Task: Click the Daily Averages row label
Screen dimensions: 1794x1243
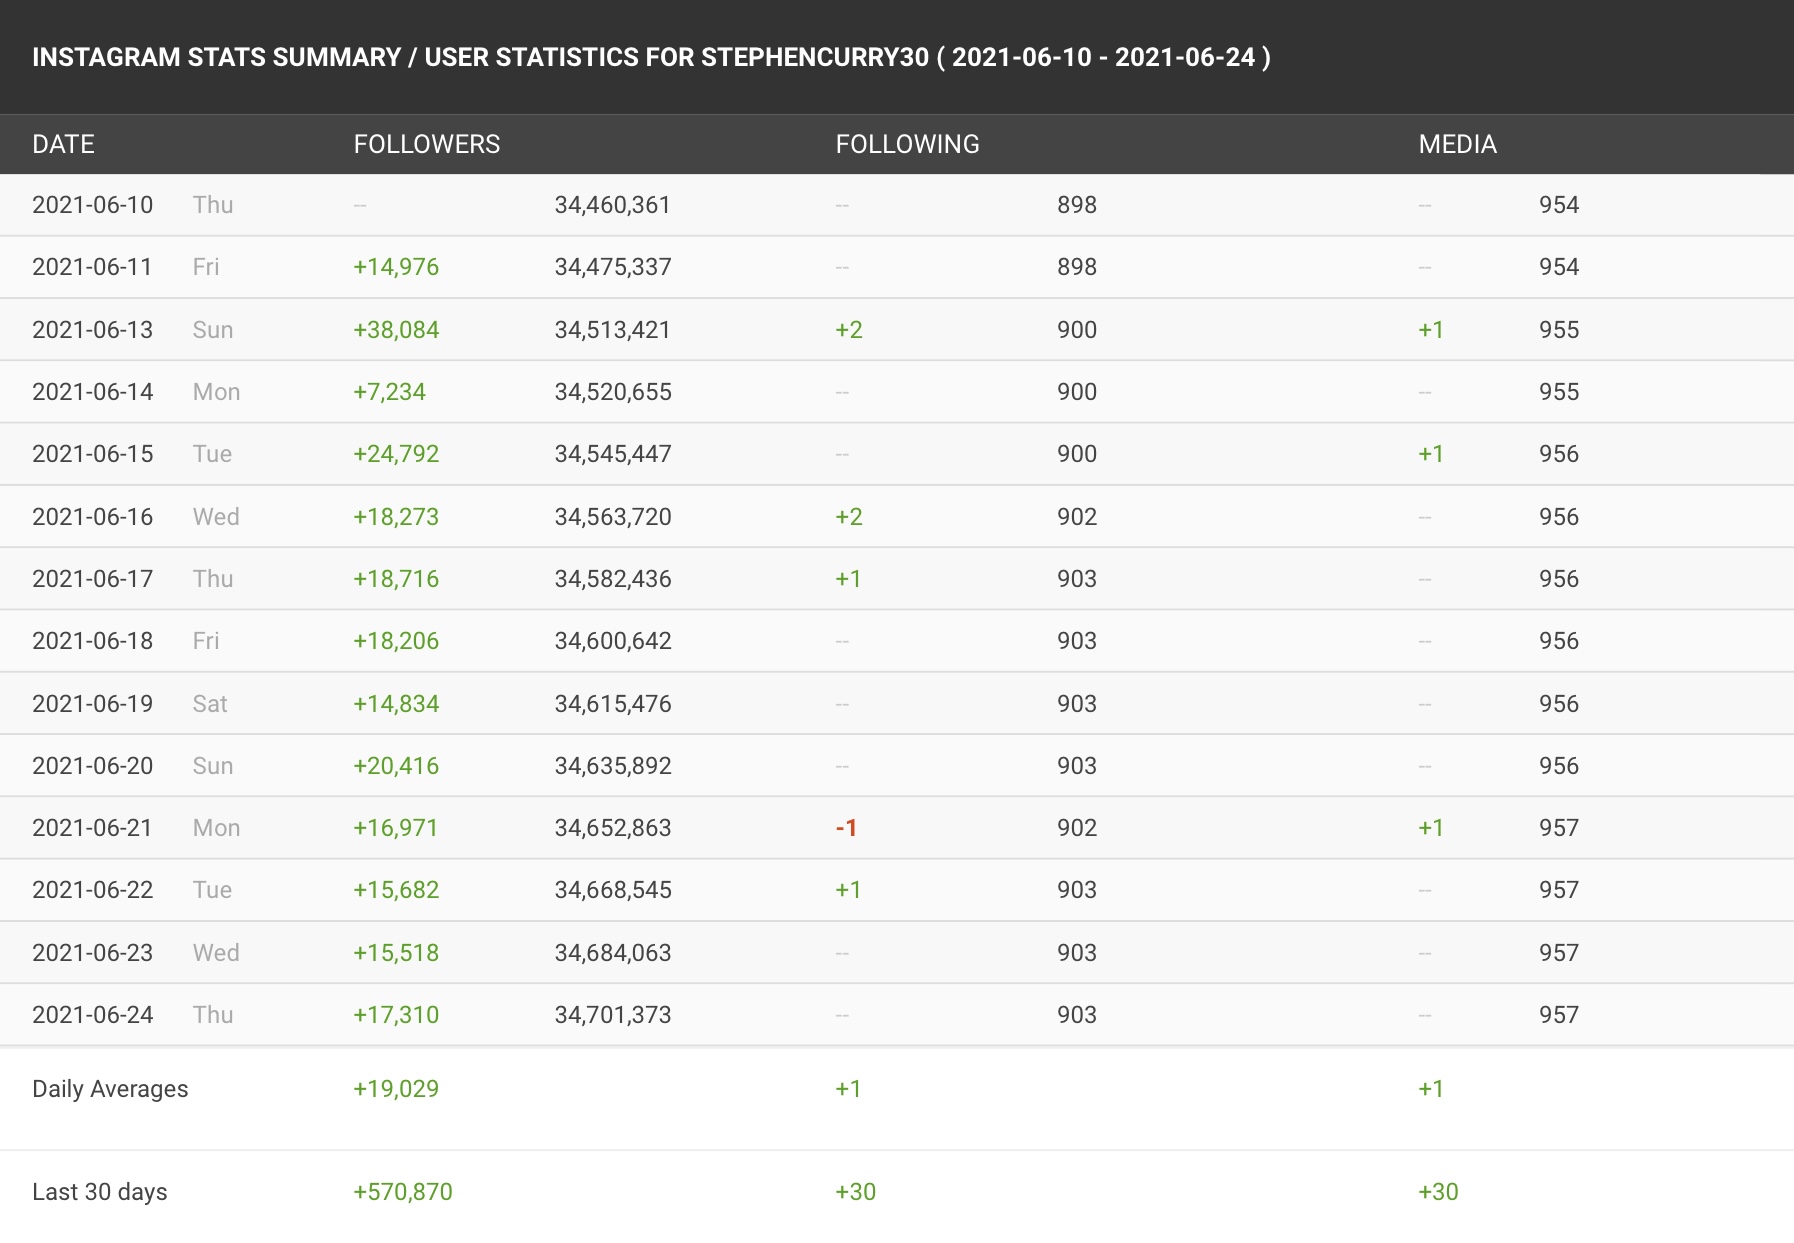Action: (110, 1089)
